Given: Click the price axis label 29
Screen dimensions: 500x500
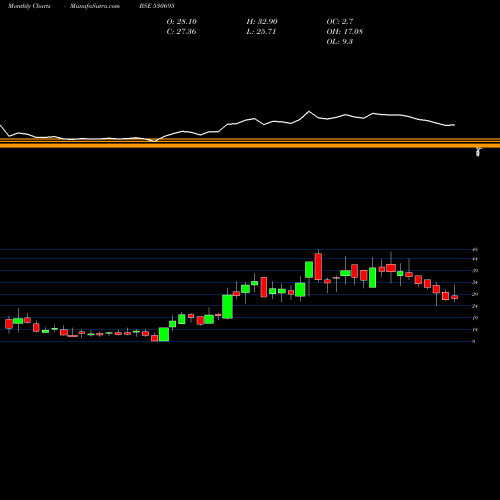Looking at the screenshot, I should (x=475, y=294).
